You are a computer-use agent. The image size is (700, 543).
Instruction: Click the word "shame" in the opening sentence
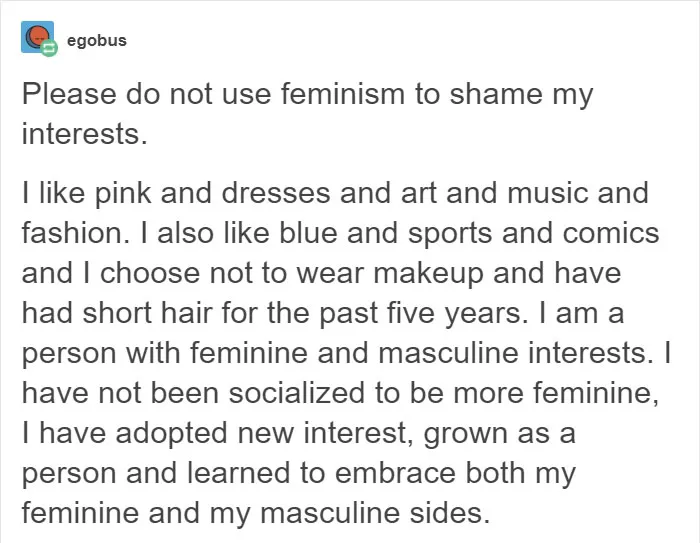tap(495, 94)
